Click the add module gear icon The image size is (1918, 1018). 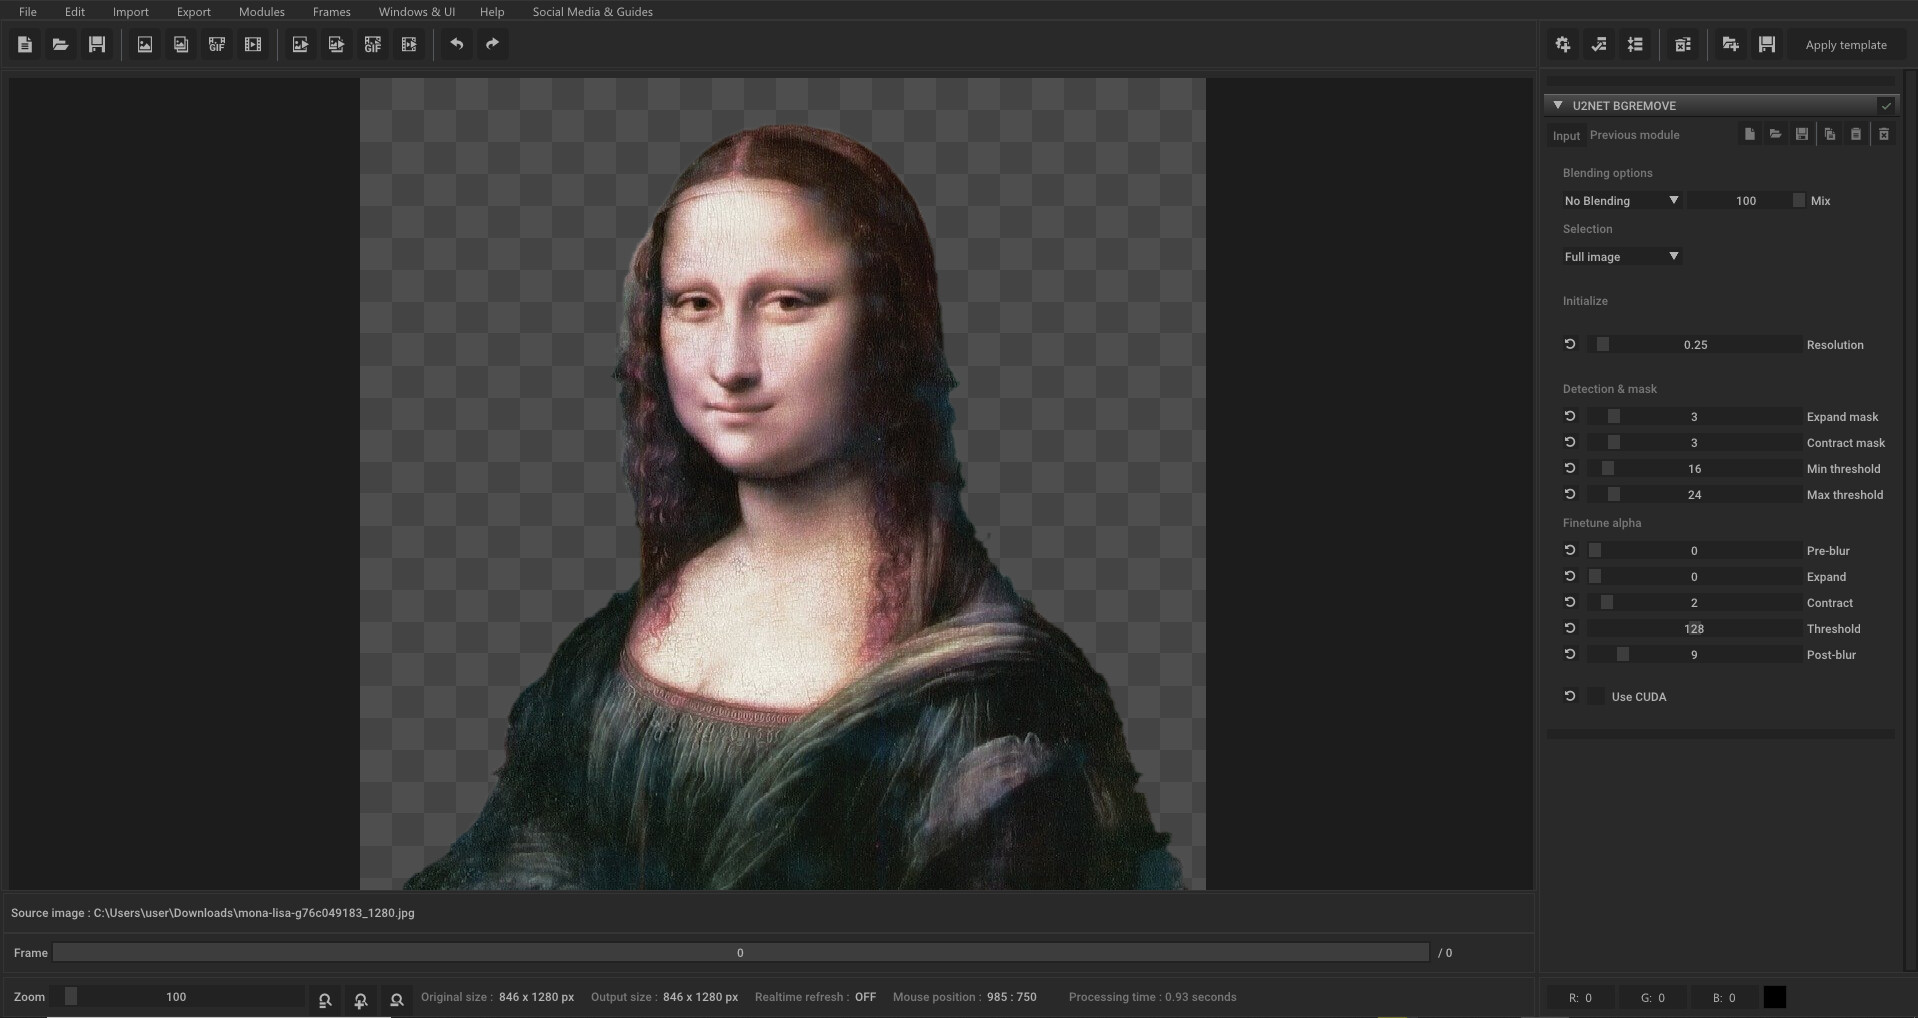(1563, 44)
